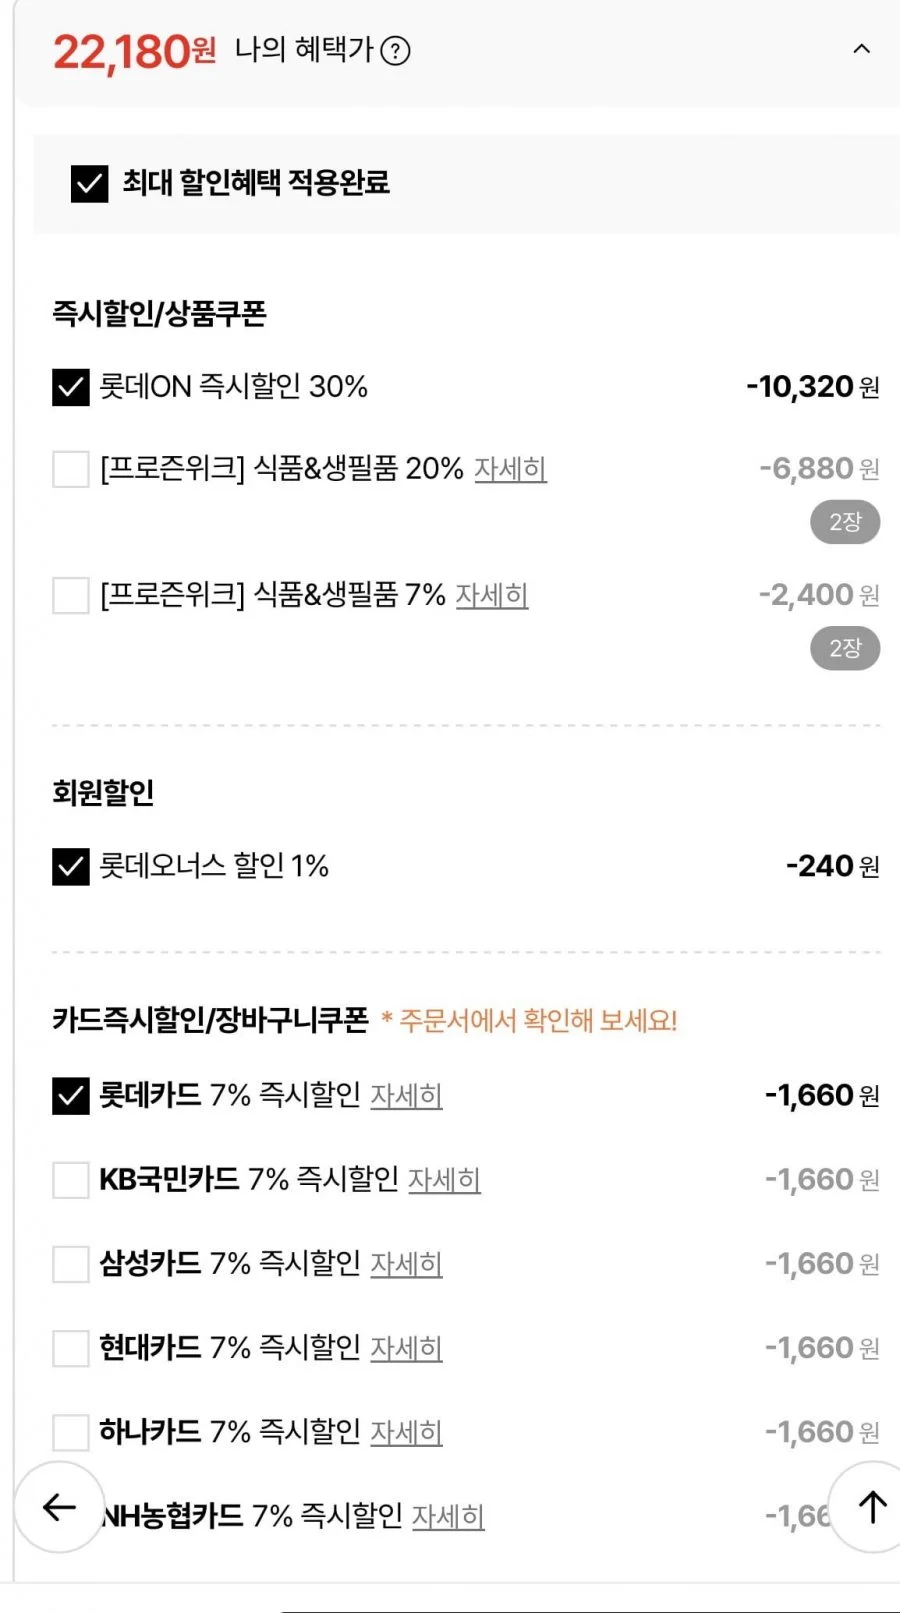Open 자세히 link for 7% 프로즌위크 coupon
Image resolution: width=900 pixels, height=1613 pixels.
coord(492,596)
